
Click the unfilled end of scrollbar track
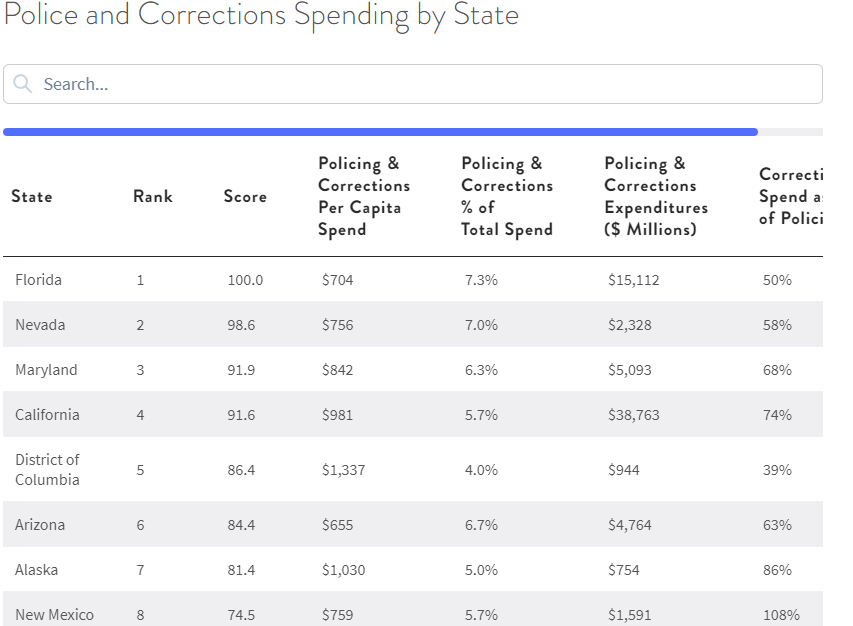[x=790, y=132]
